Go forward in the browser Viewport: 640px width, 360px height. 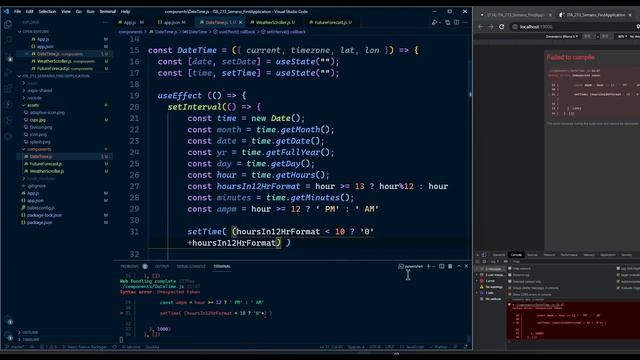coord(491,27)
